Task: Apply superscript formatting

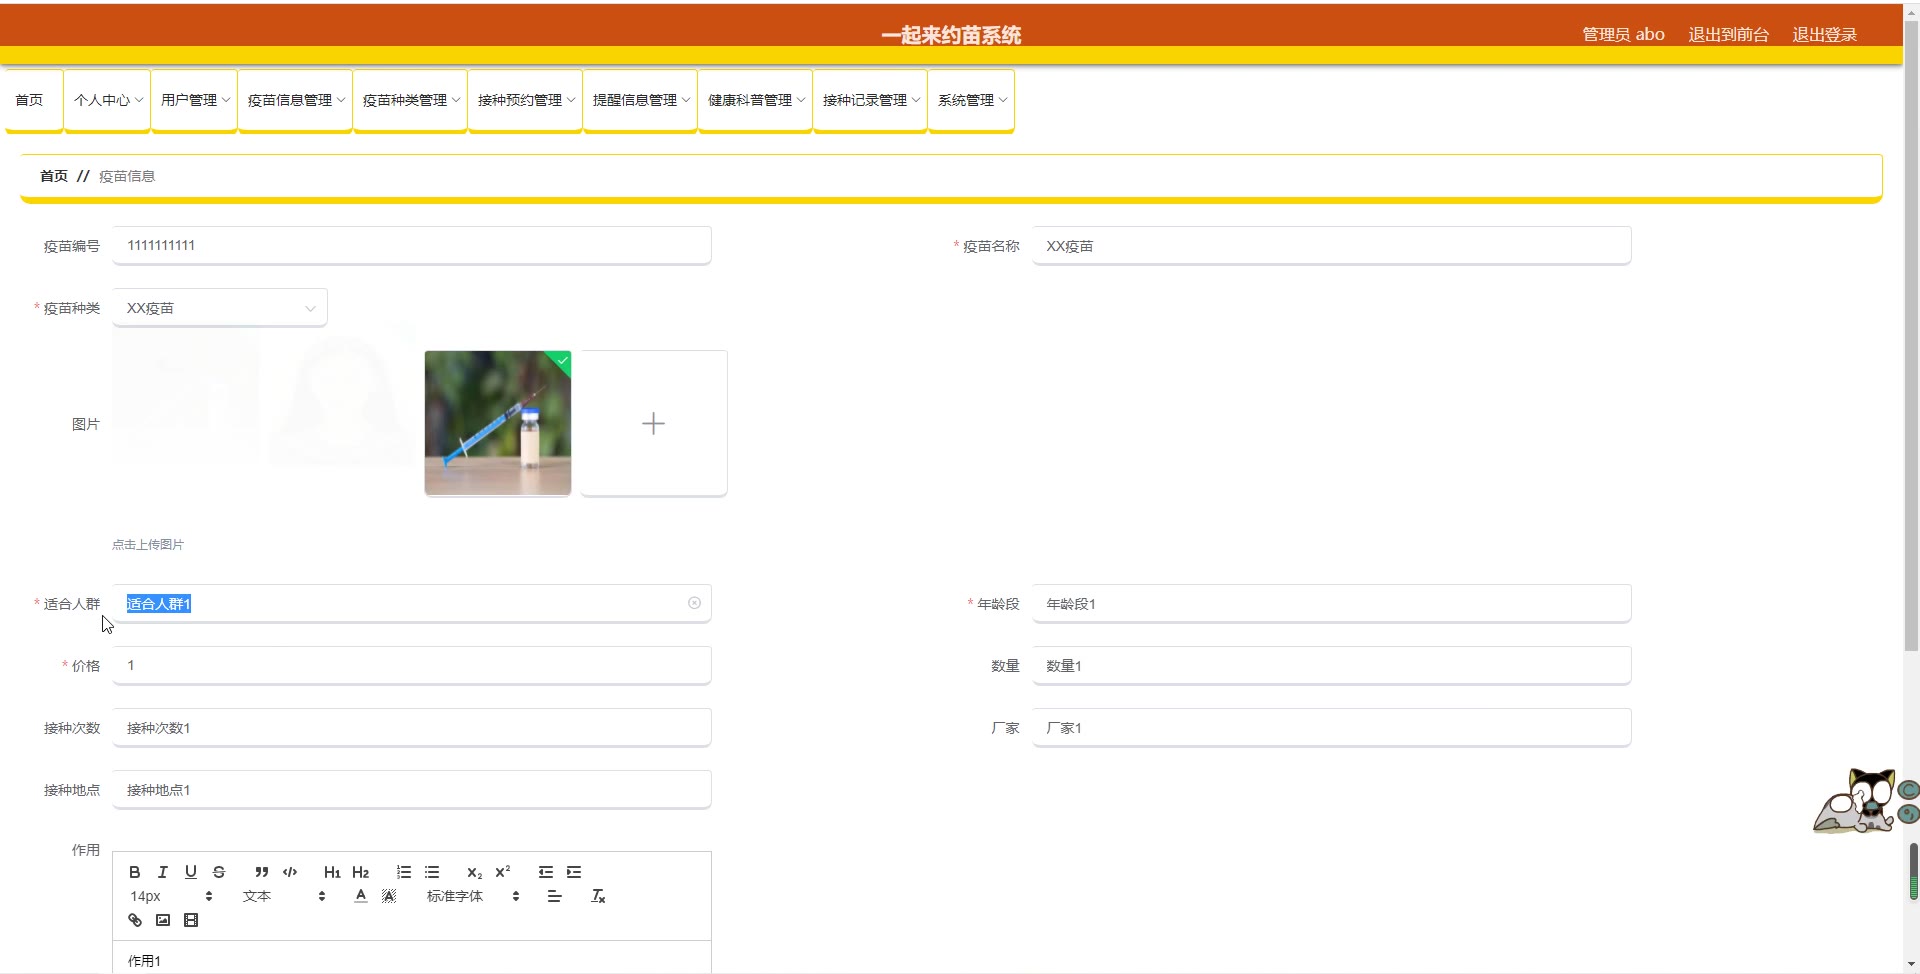Action: tap(503, 872)
